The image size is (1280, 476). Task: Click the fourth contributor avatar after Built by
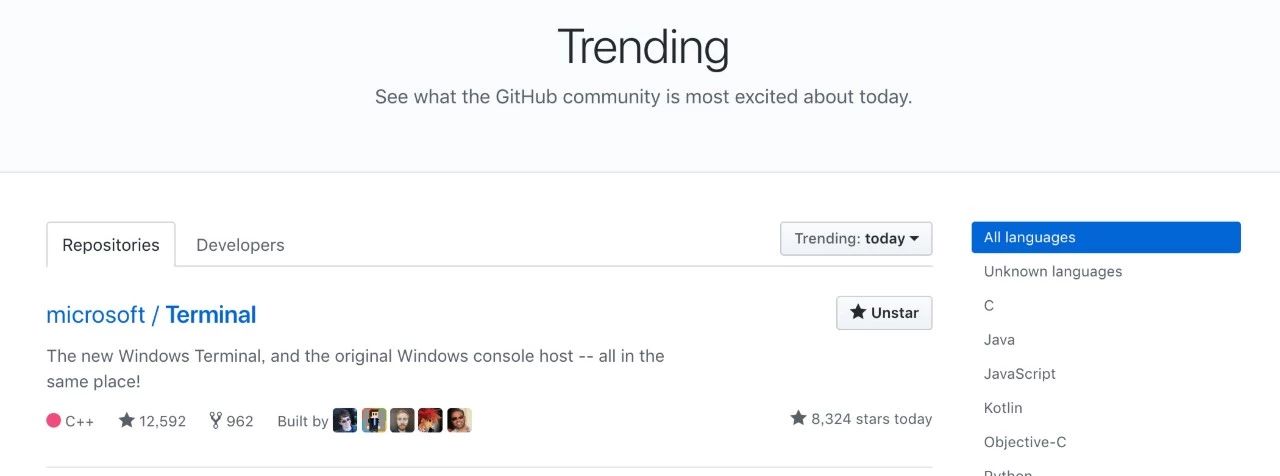pyautogui.click(x=430, y=420)
